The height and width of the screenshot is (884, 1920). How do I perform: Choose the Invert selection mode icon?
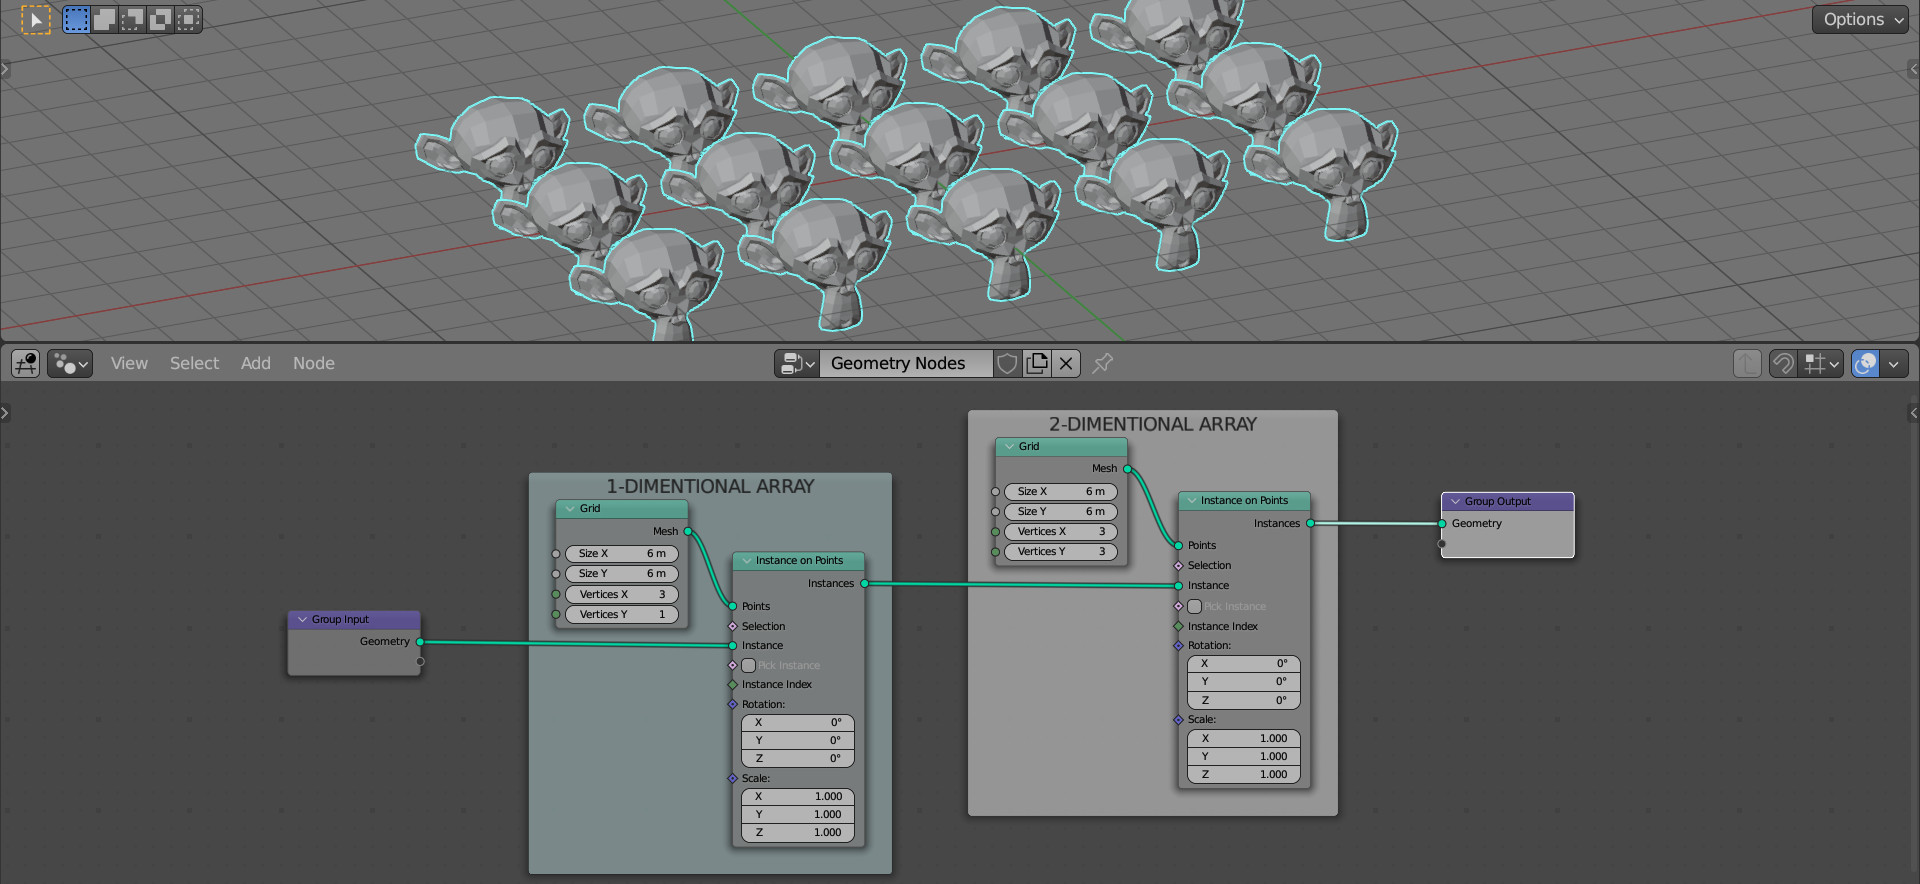[x=160, y=19]
